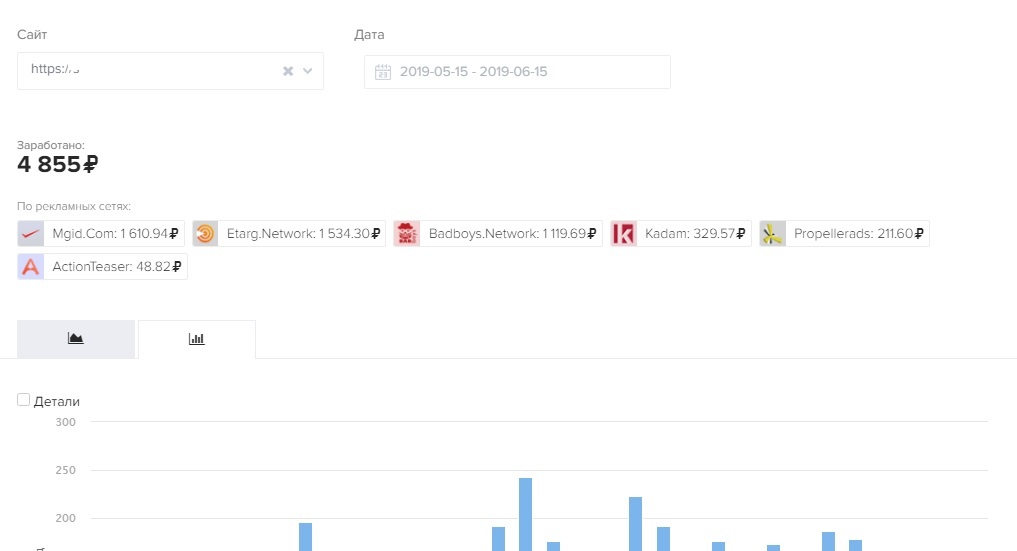Switch to the bar chart tab
Viewport: 1017px width, 551px height.
coord(197,339)
